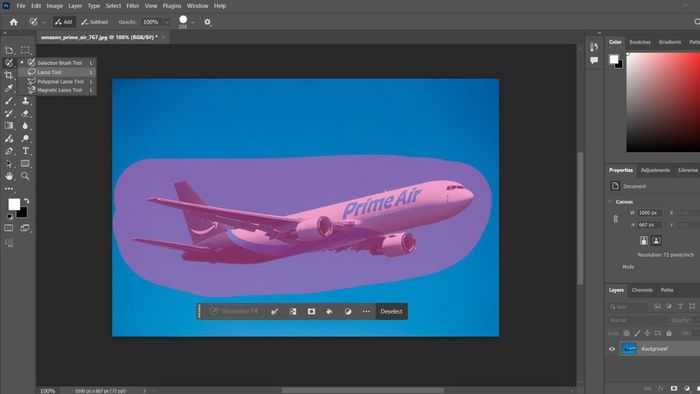Image resolution: width=700 pixels, height=394 pixels.
Task: Open more options in the contextual task bar
Action: point(366,311)
